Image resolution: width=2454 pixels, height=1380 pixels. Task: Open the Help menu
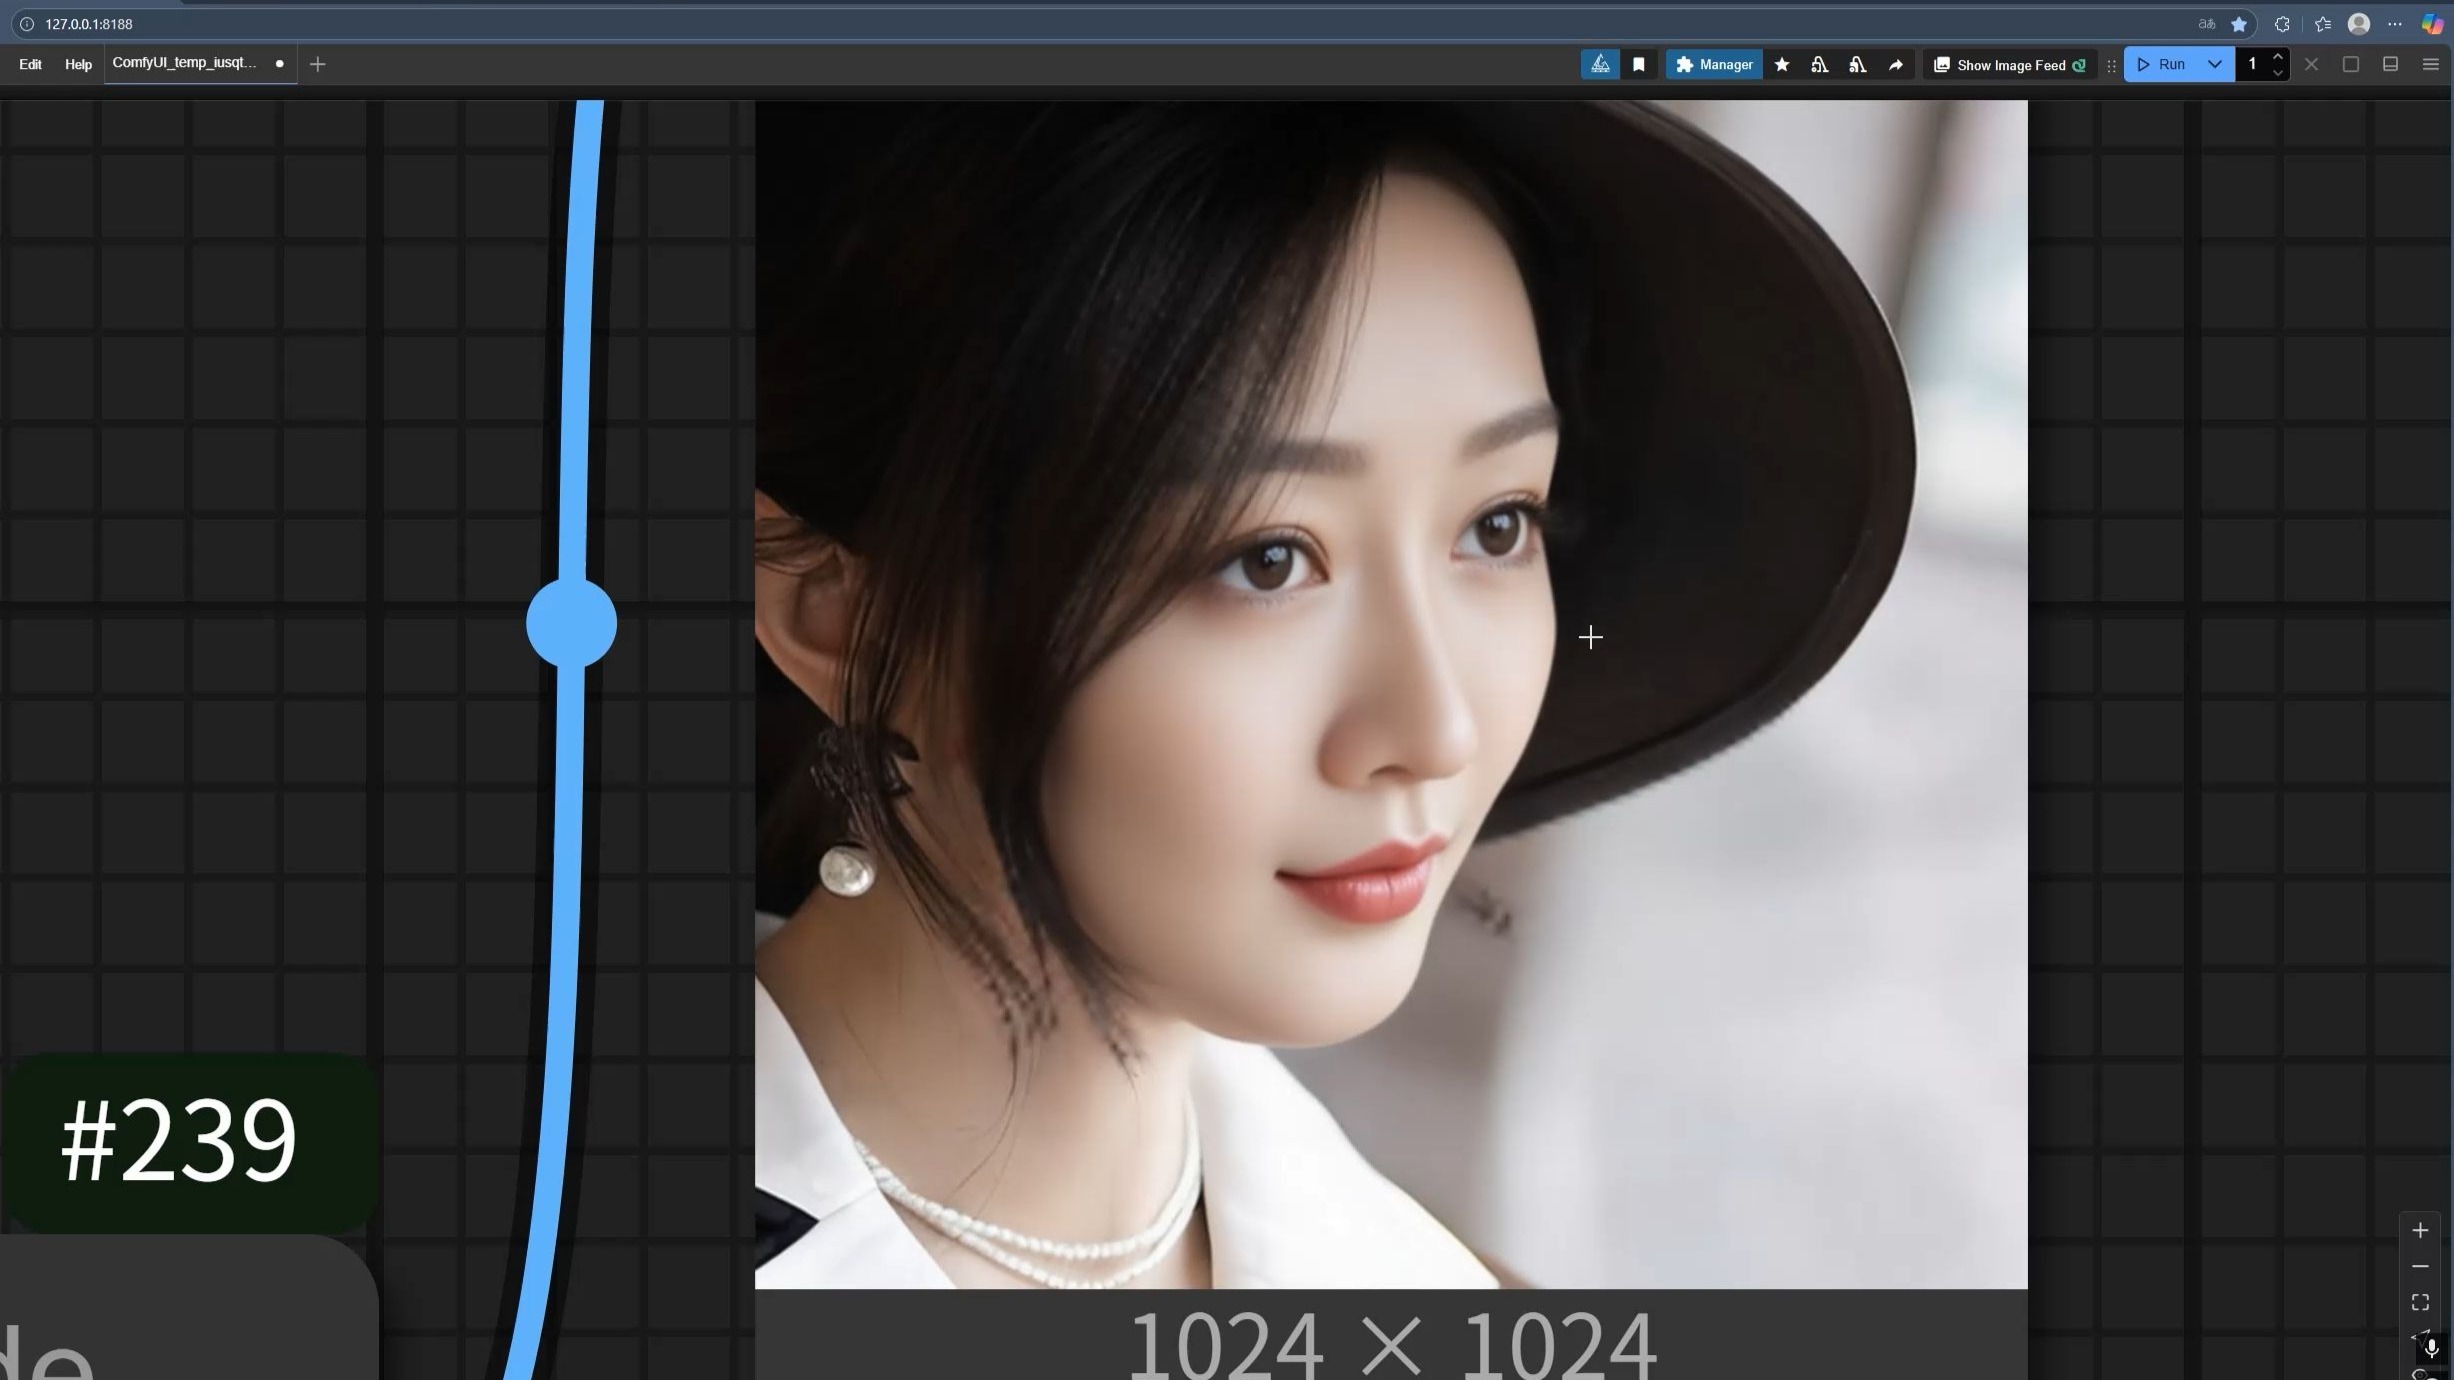(78, 65)
